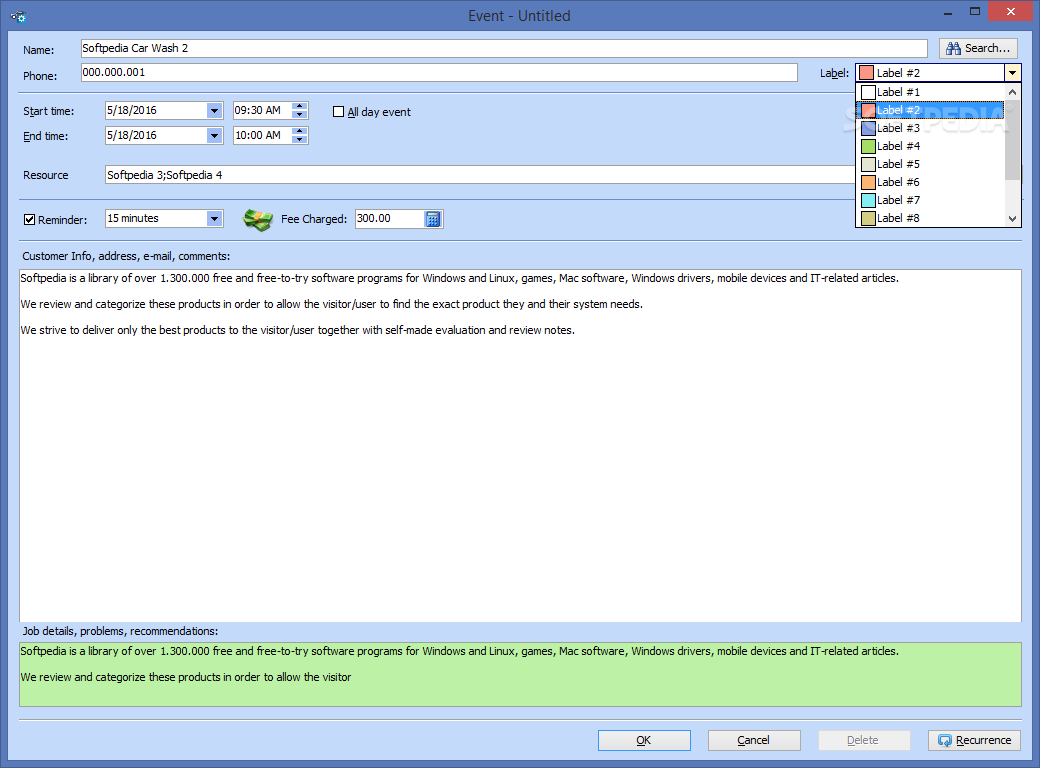
Task: Select Label #3 from the list
Action: [931, 128]
